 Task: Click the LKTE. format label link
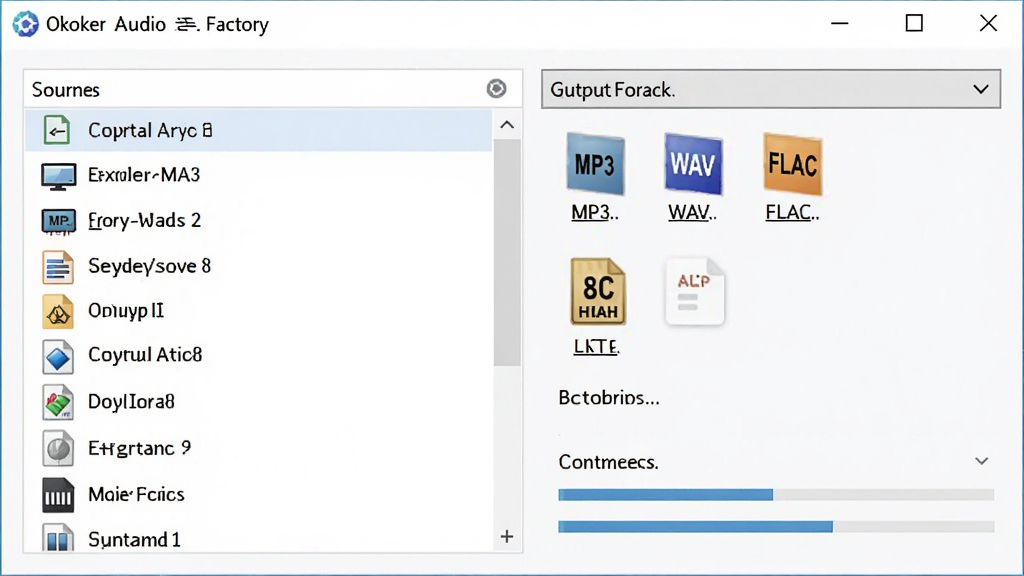point(596,347)
